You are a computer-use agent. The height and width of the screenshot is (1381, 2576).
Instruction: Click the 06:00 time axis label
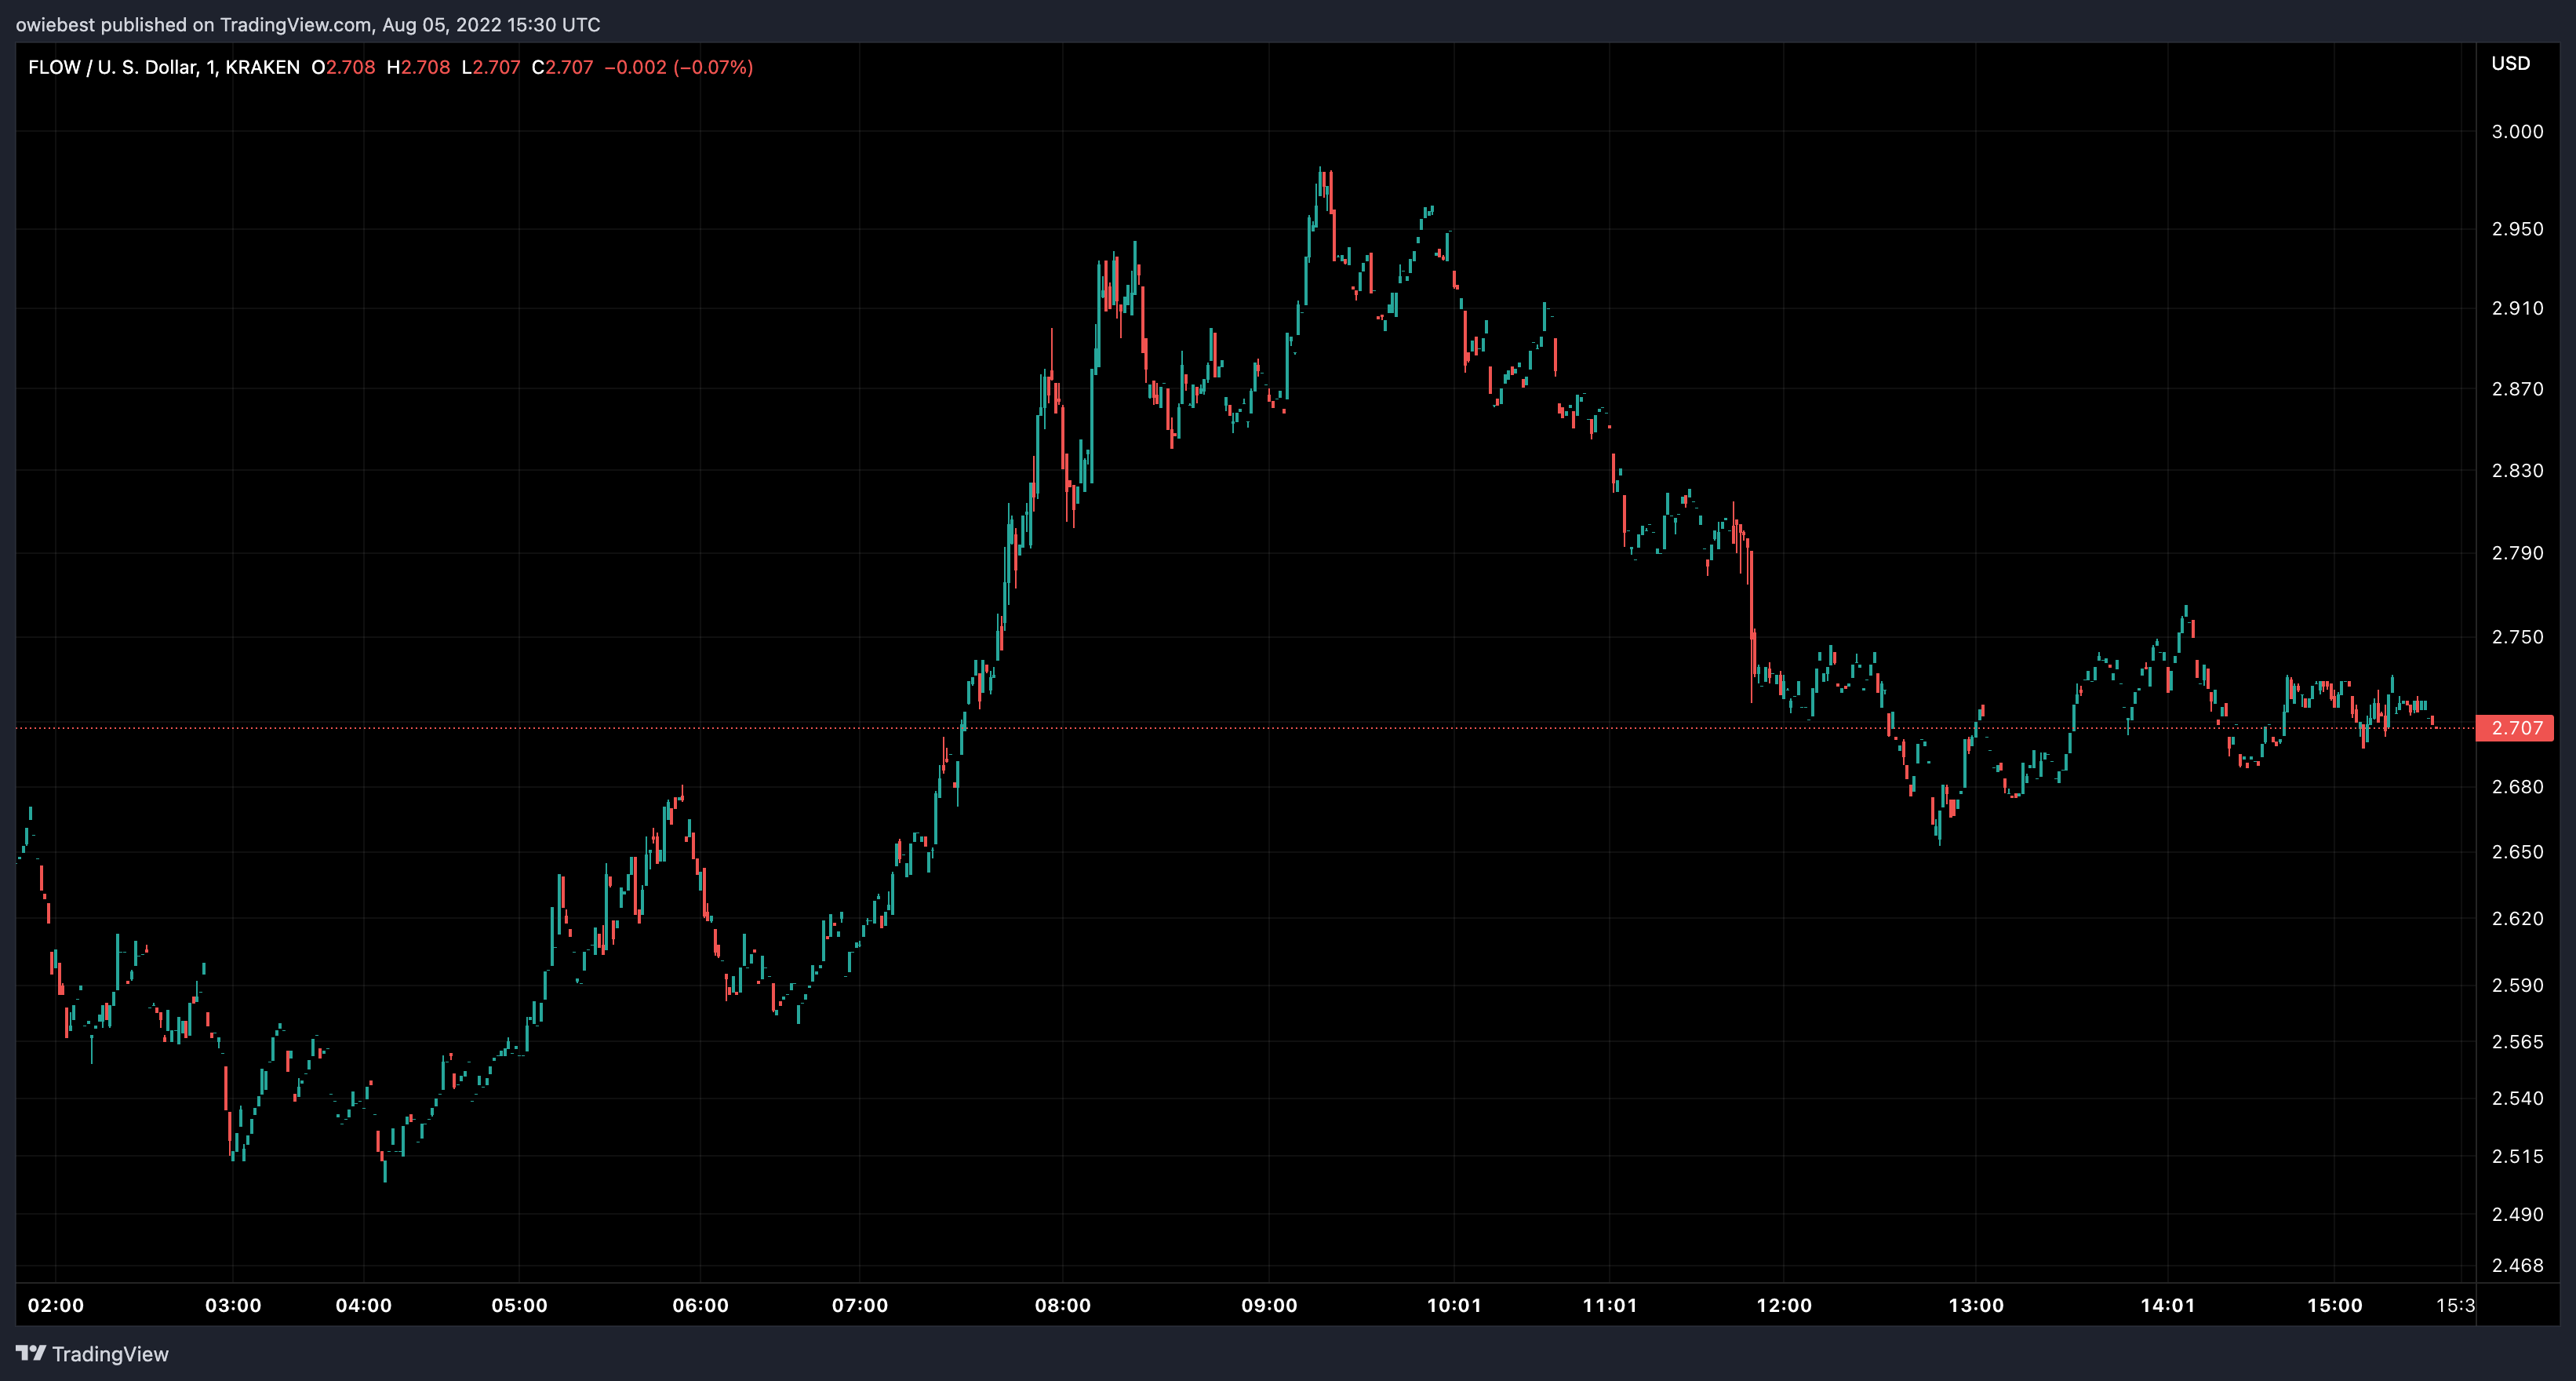point(700,1305)
